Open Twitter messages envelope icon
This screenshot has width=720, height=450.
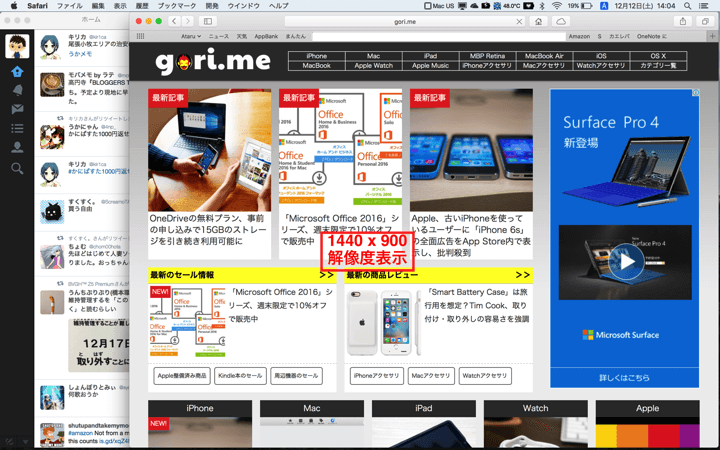pos(17,109)
